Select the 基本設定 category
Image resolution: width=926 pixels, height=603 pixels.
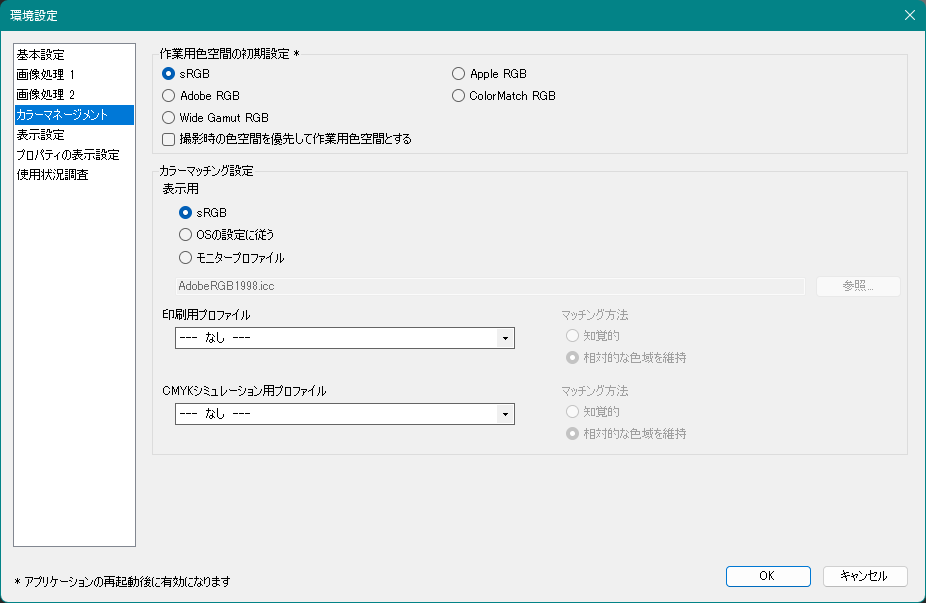click(x=41, y=55)
